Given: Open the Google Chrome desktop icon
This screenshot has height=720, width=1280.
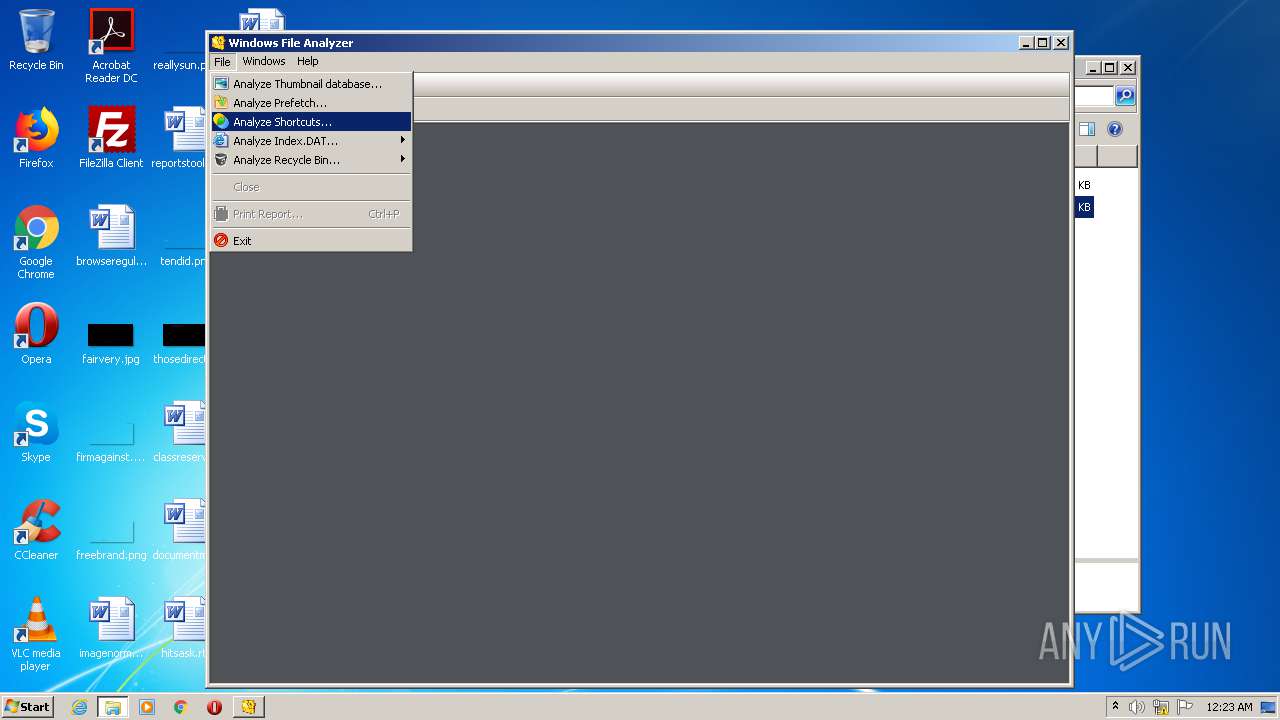Looking at the screenshot, I should [x=36, y=242].
